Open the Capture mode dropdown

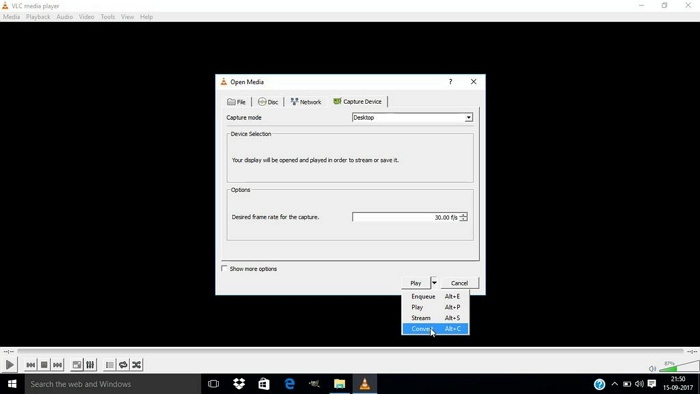pos(412,117)
